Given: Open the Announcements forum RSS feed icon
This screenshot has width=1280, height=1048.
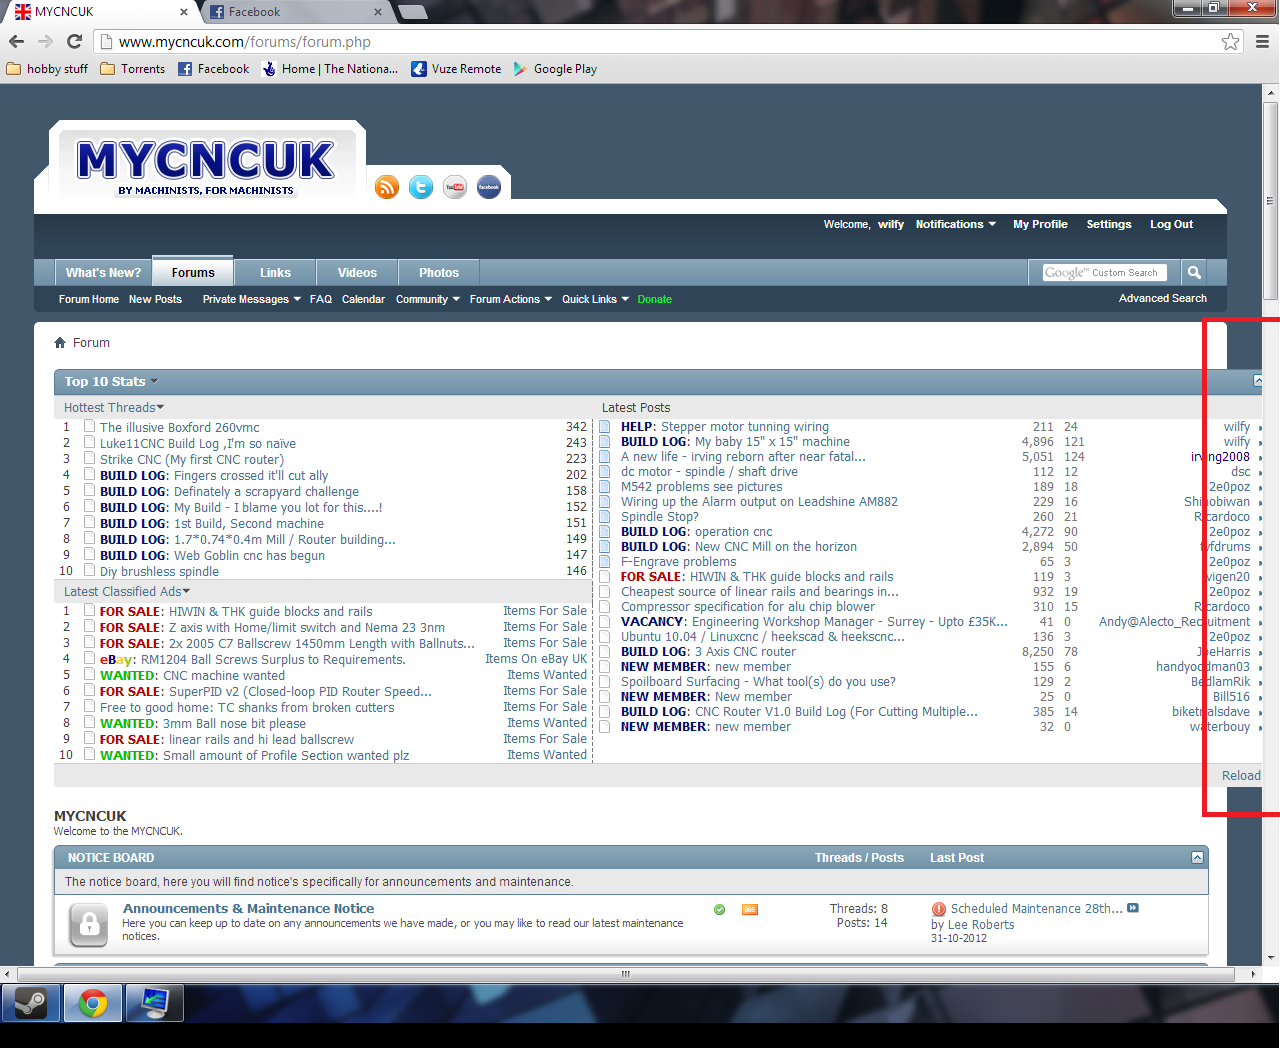Looking at the screenshot, I should (749, 909).
